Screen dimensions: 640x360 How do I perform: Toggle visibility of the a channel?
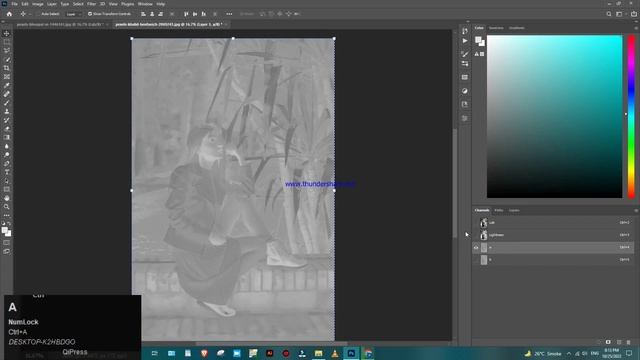point(476,247)
